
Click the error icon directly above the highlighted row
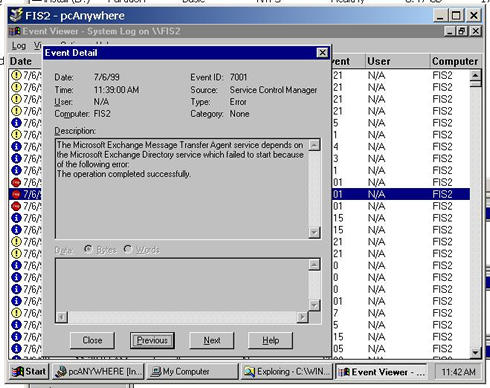(x=16, y=182)
